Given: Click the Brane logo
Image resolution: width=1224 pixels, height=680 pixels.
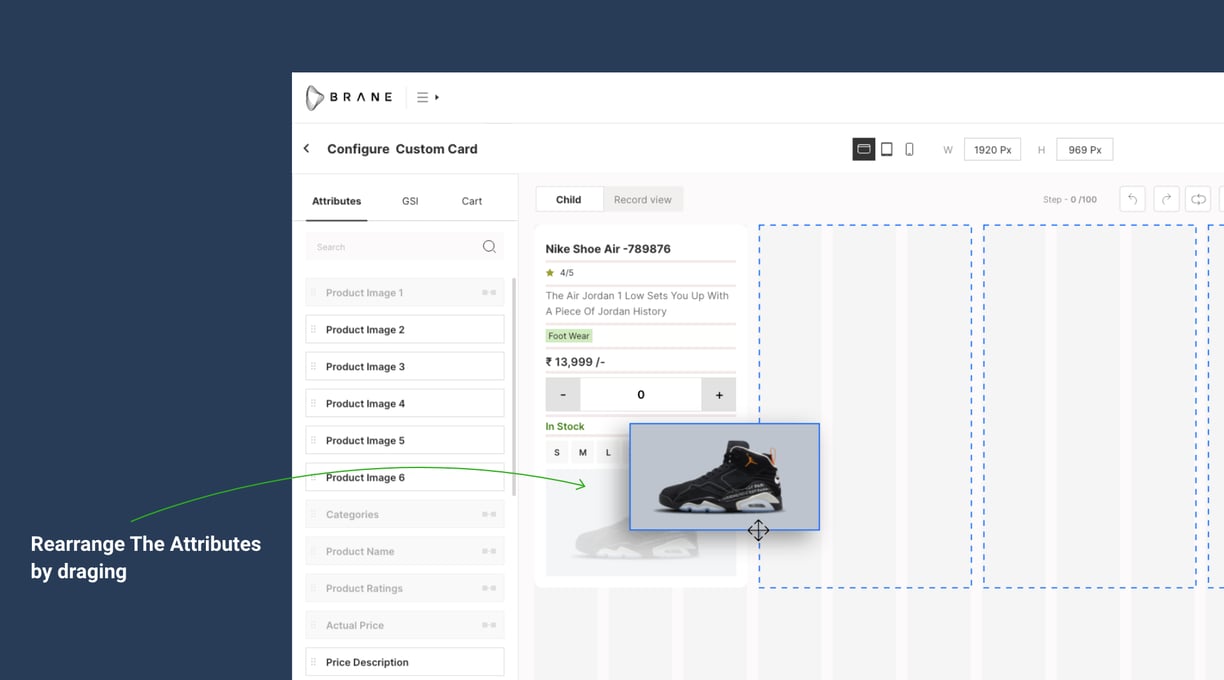Looking at the screenshot, I should (x=349, y=97).
